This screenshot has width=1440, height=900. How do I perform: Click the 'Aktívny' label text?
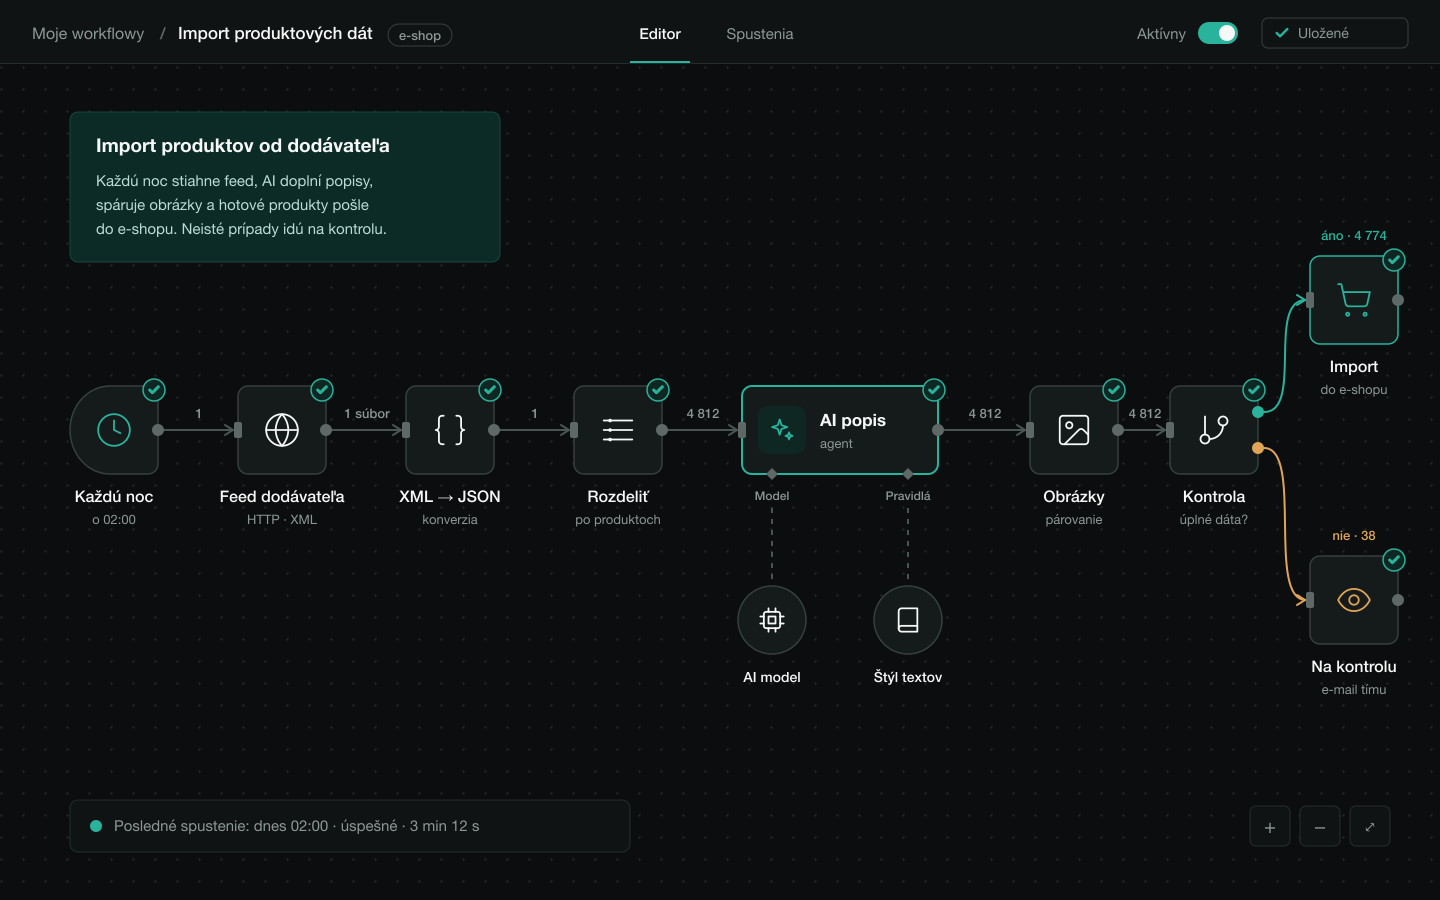[x=1161, y=34]
